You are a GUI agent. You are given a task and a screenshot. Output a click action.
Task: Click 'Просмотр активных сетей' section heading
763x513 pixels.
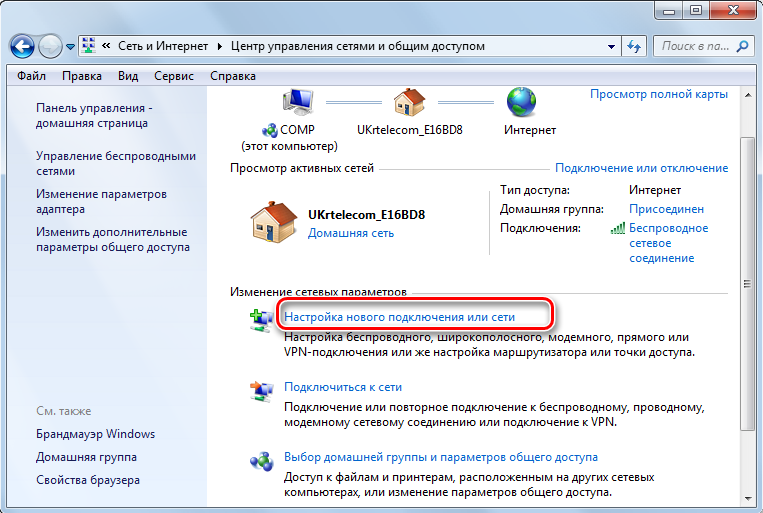pyautogui.click(x=302, y=168)
